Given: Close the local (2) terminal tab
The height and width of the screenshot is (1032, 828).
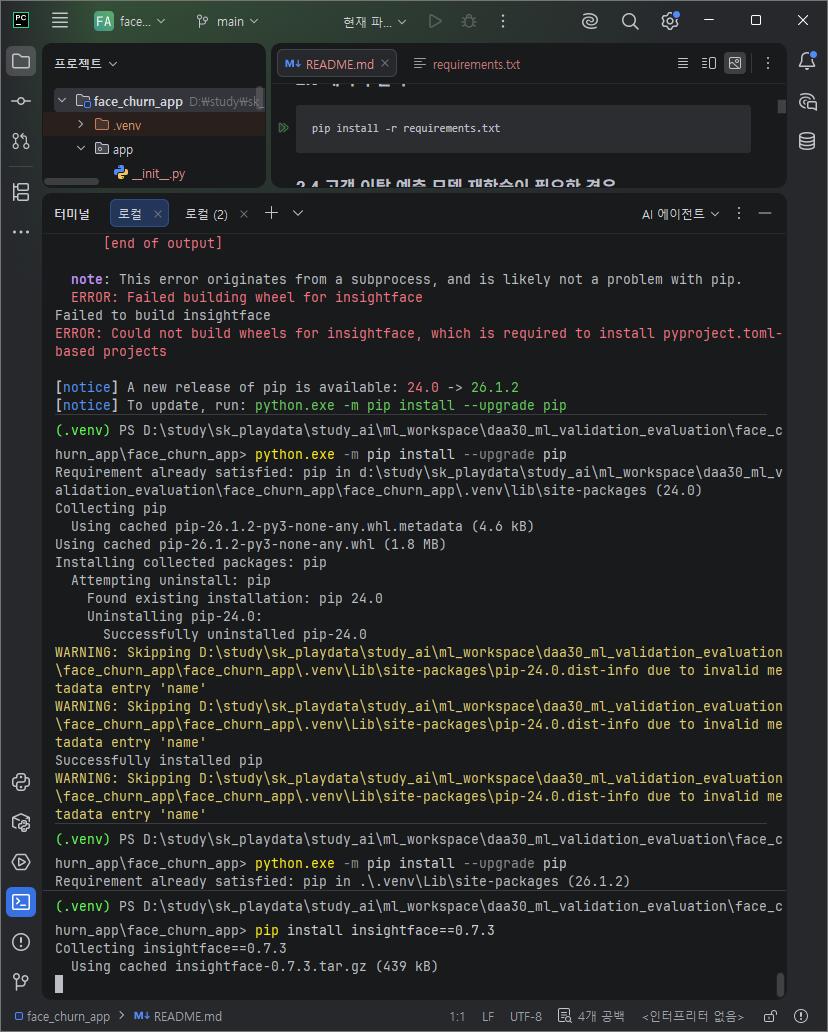Looking at the screenshot, I should click(x=244, y=214).
